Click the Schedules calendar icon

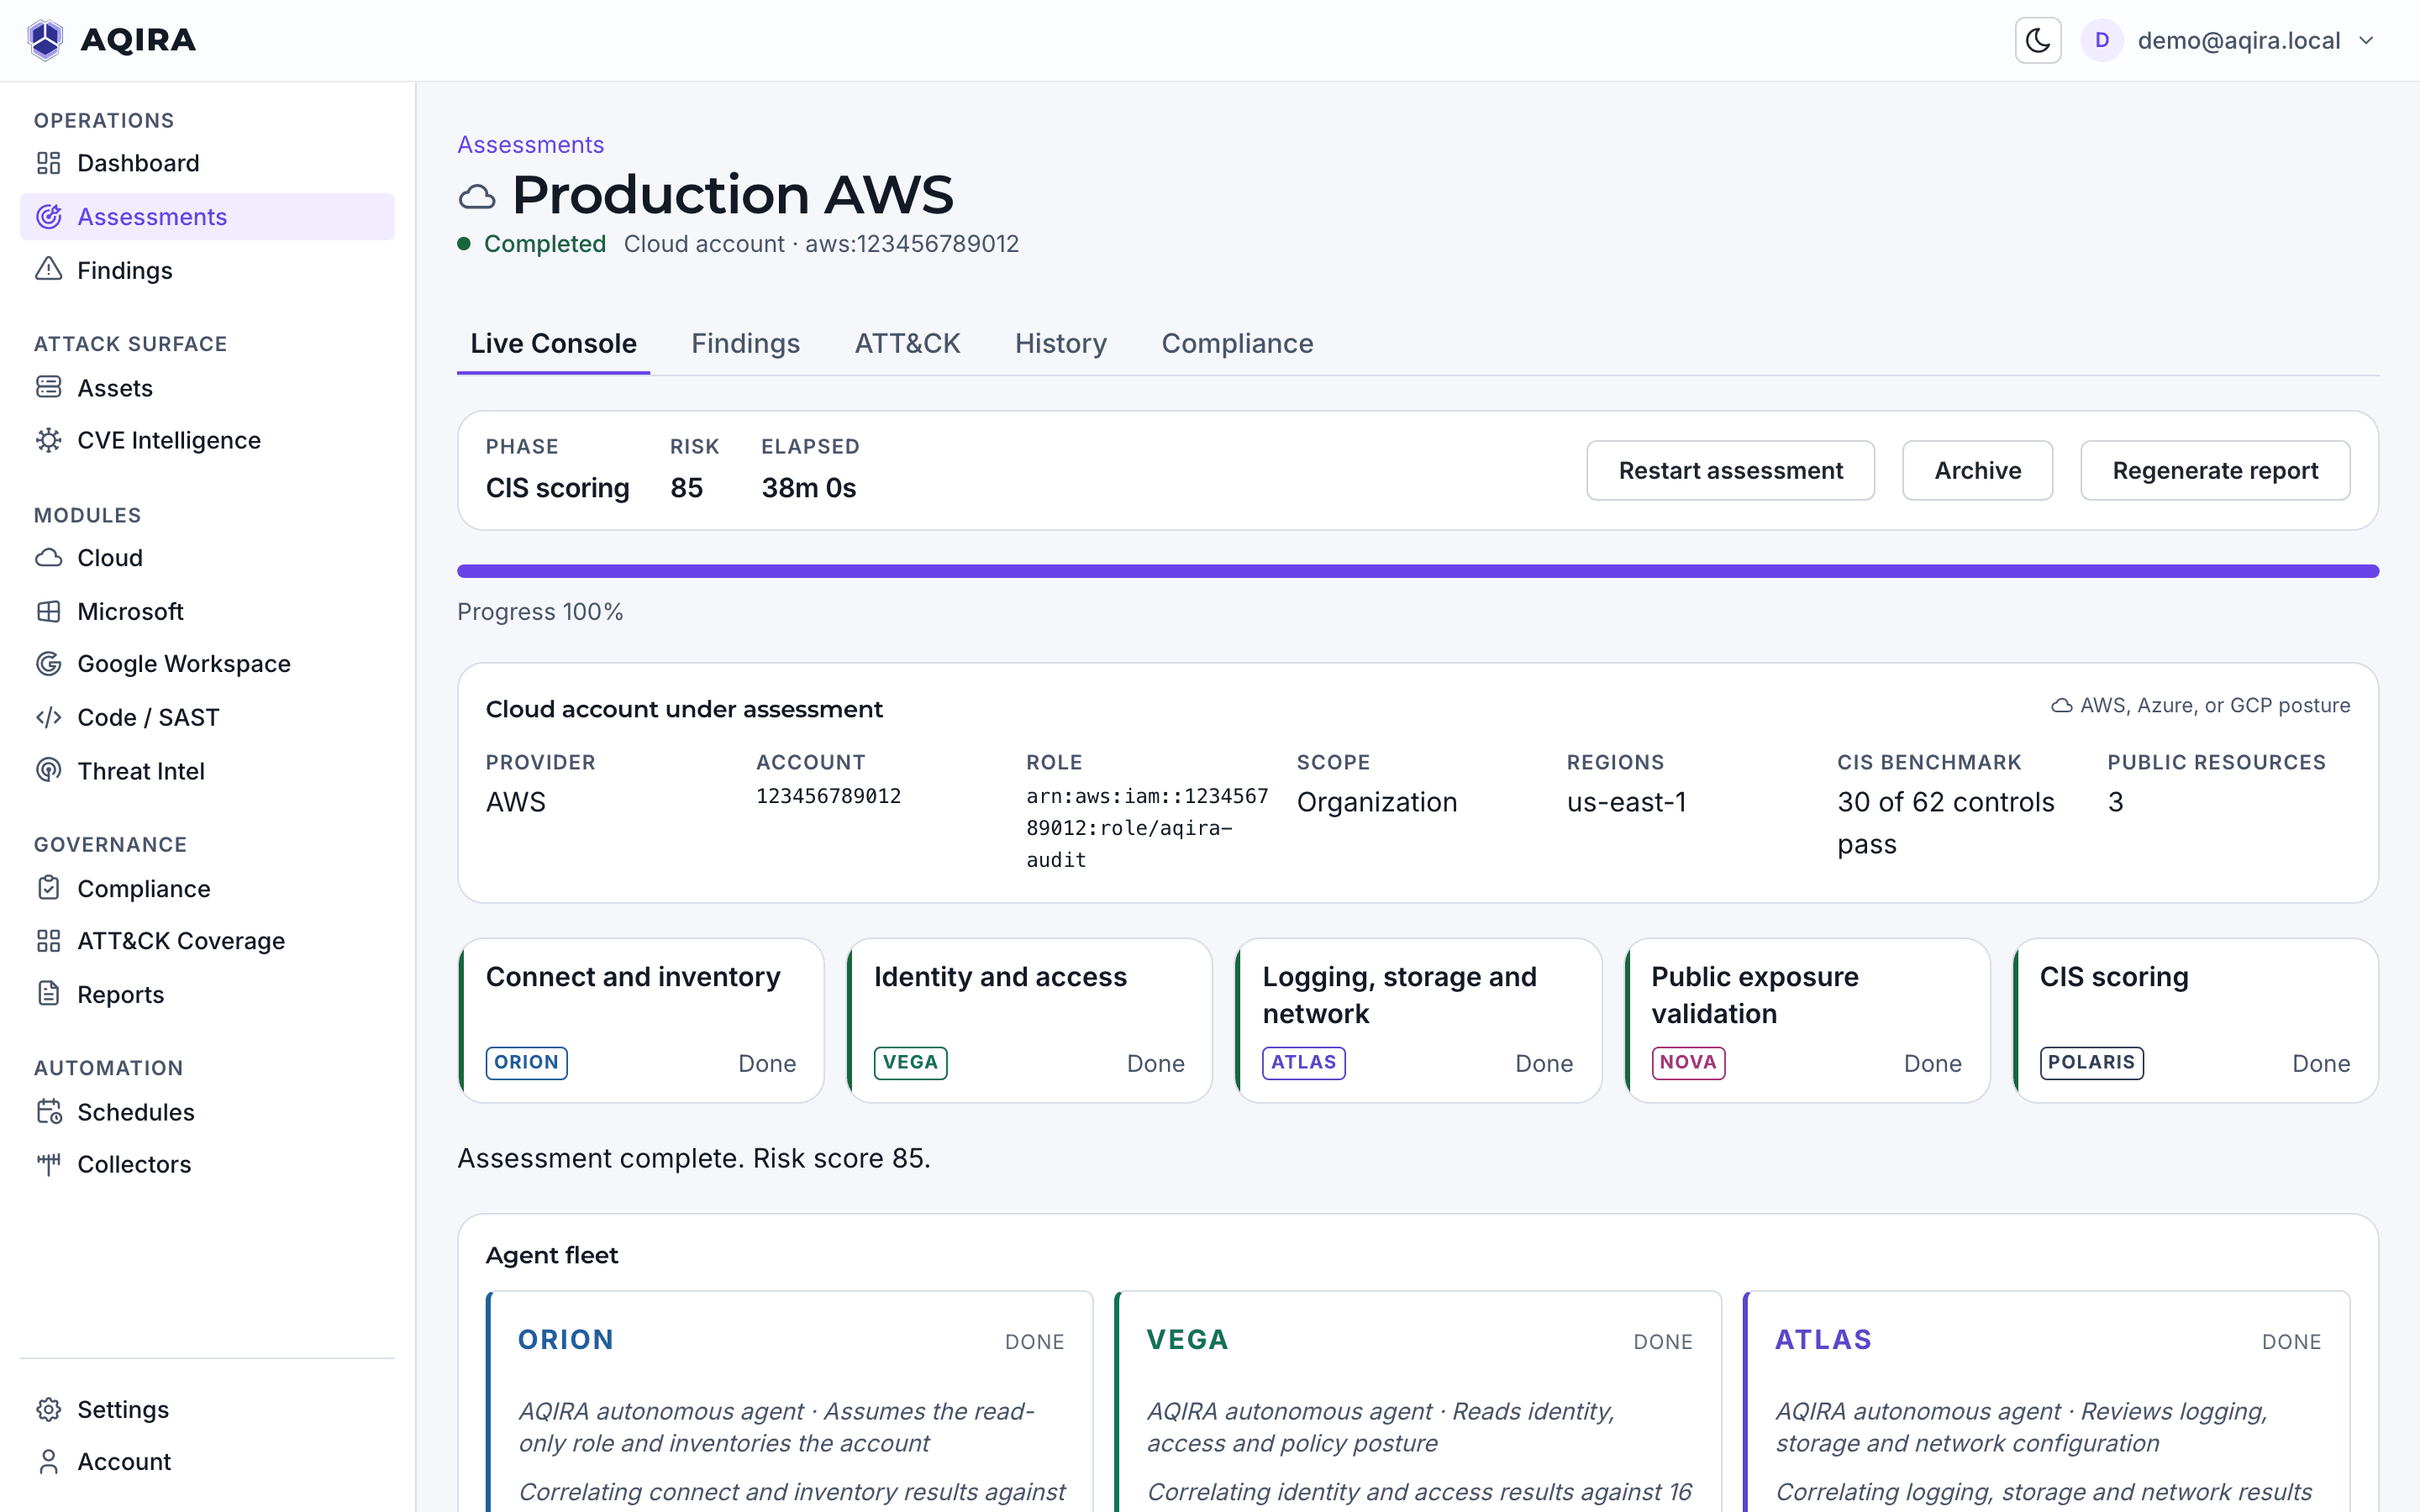coord(49,1111)
